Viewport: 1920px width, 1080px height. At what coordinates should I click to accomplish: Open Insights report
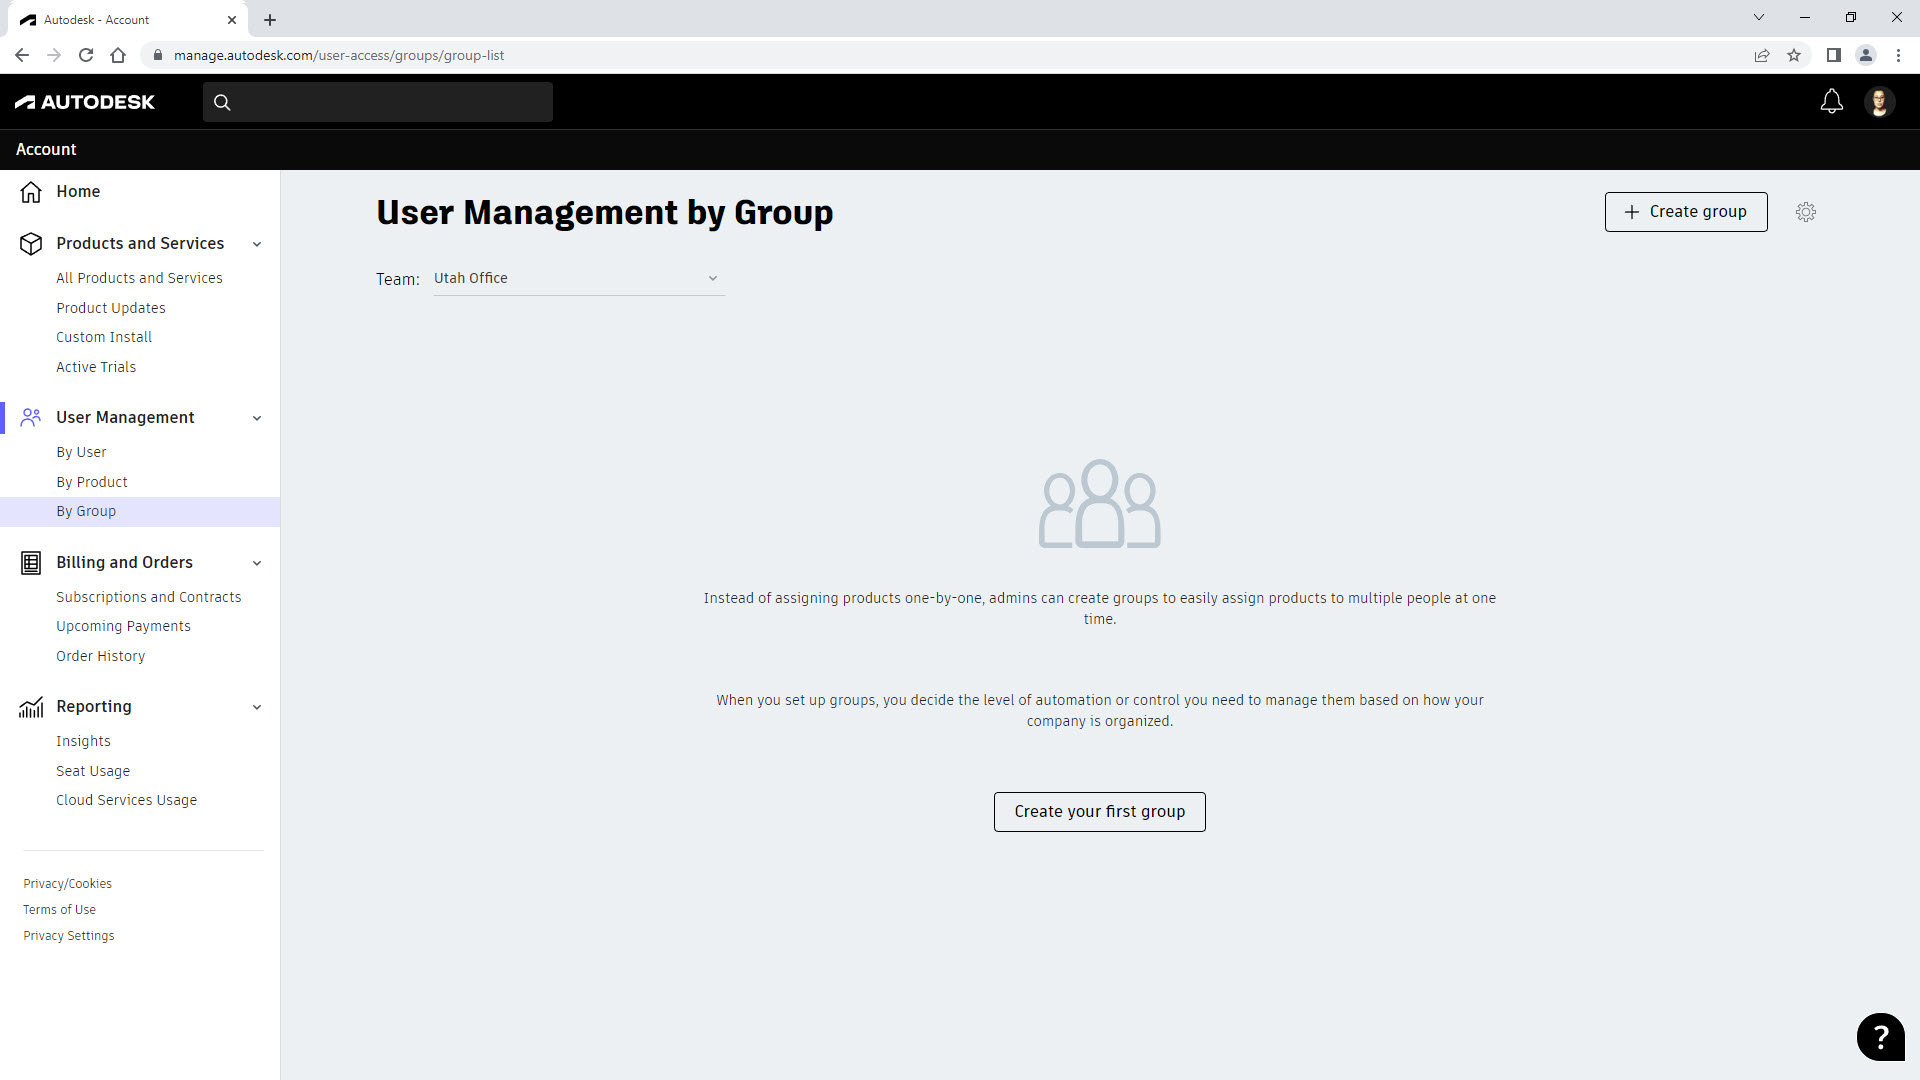click(x=83, y=741)
